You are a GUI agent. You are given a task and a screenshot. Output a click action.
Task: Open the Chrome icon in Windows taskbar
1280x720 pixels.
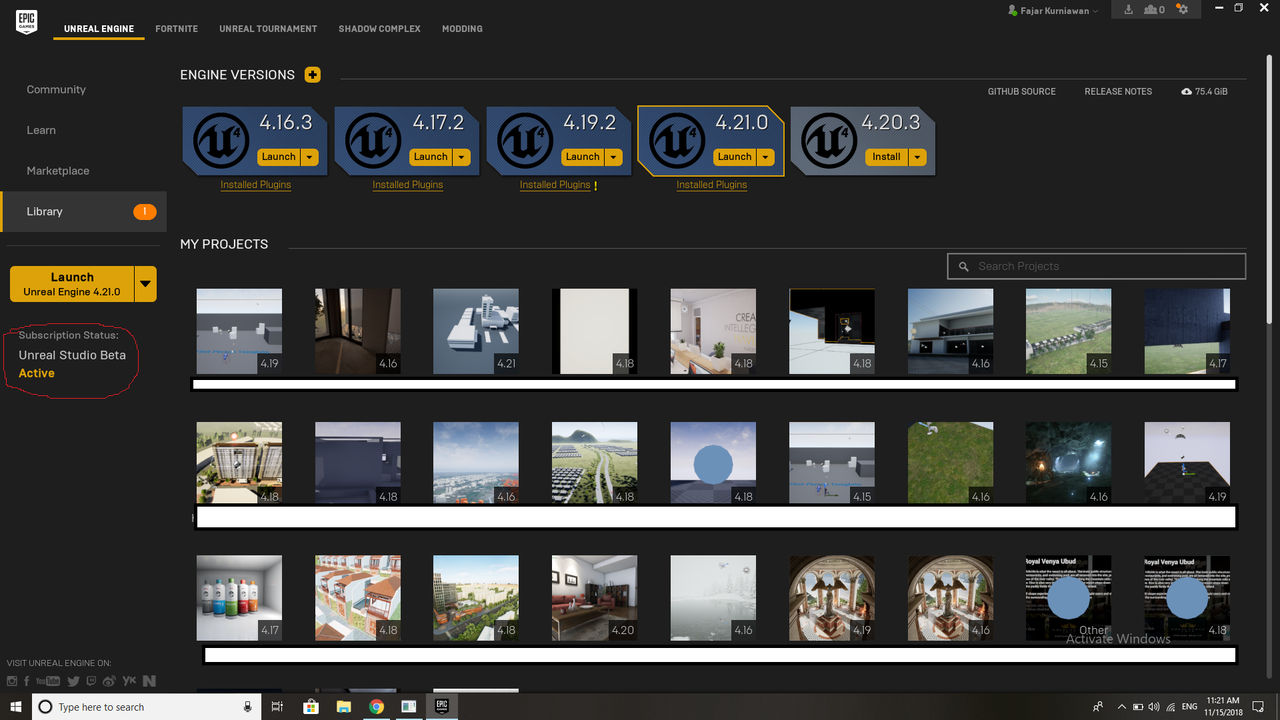click(x=376, y=707)
